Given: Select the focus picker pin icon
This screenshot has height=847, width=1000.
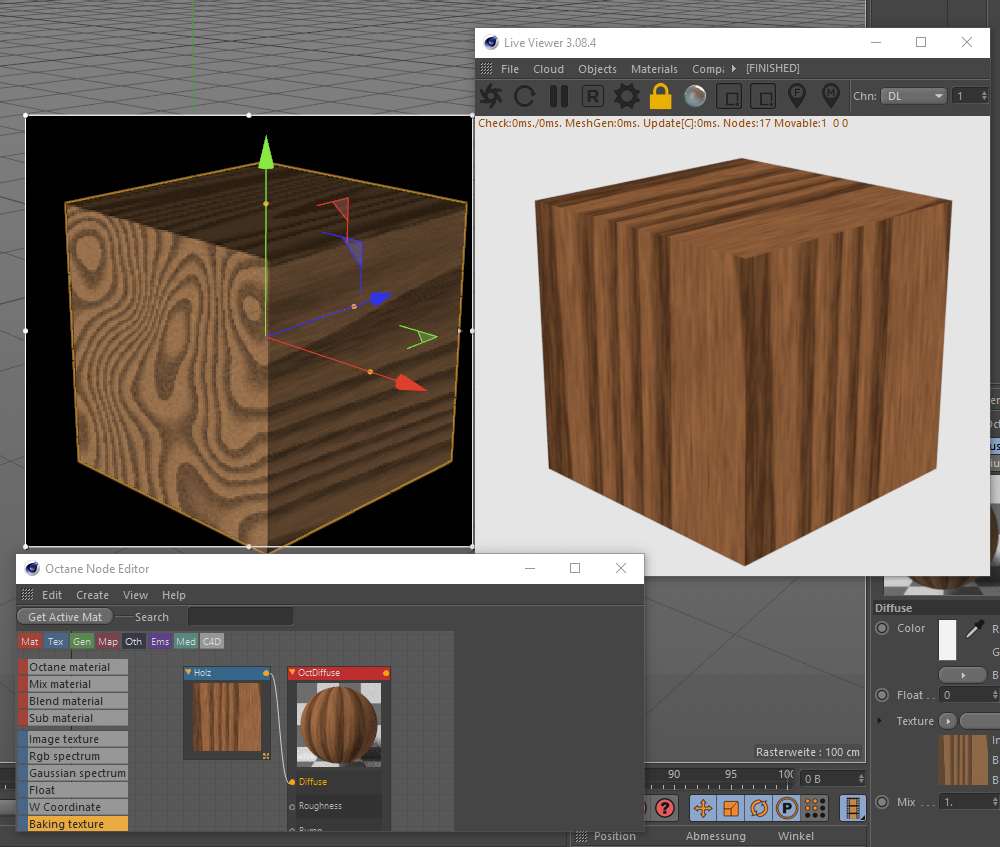Looking at the screenshot, I should tap(797, 96).
